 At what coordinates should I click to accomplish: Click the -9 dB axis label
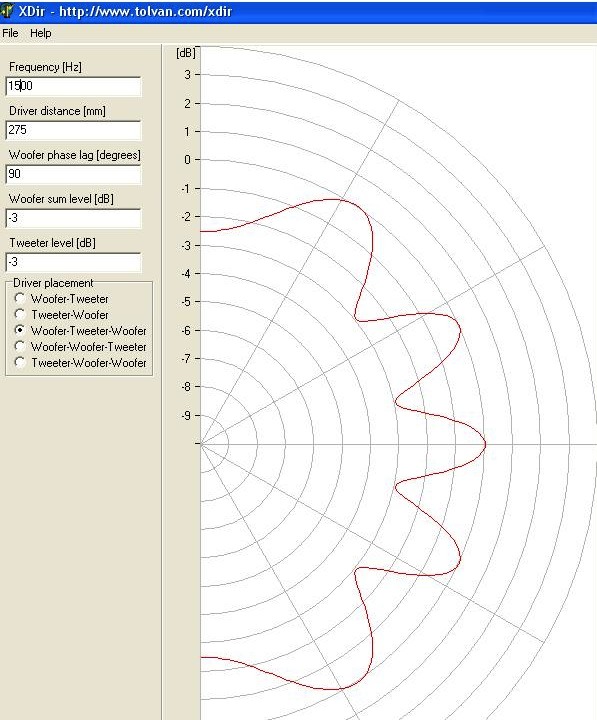coord(186,416)
